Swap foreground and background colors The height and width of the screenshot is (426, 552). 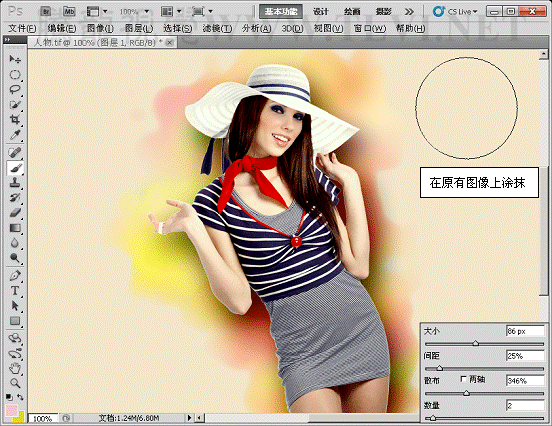(x=20, y=397)
